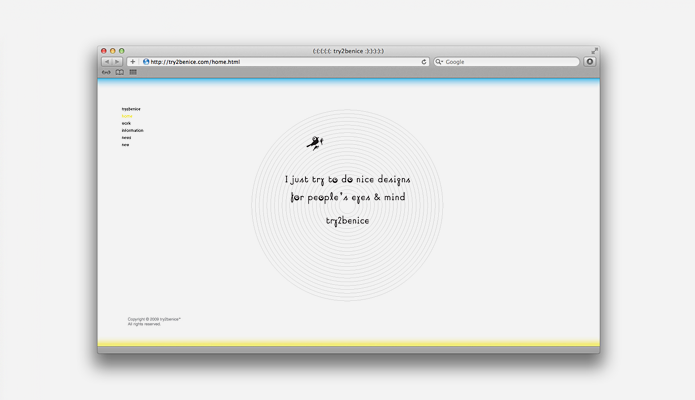The width and height of the screenshot is (695, 400).
Task: Go back with the Safari back arrow
Action: [x=107, y=62]
